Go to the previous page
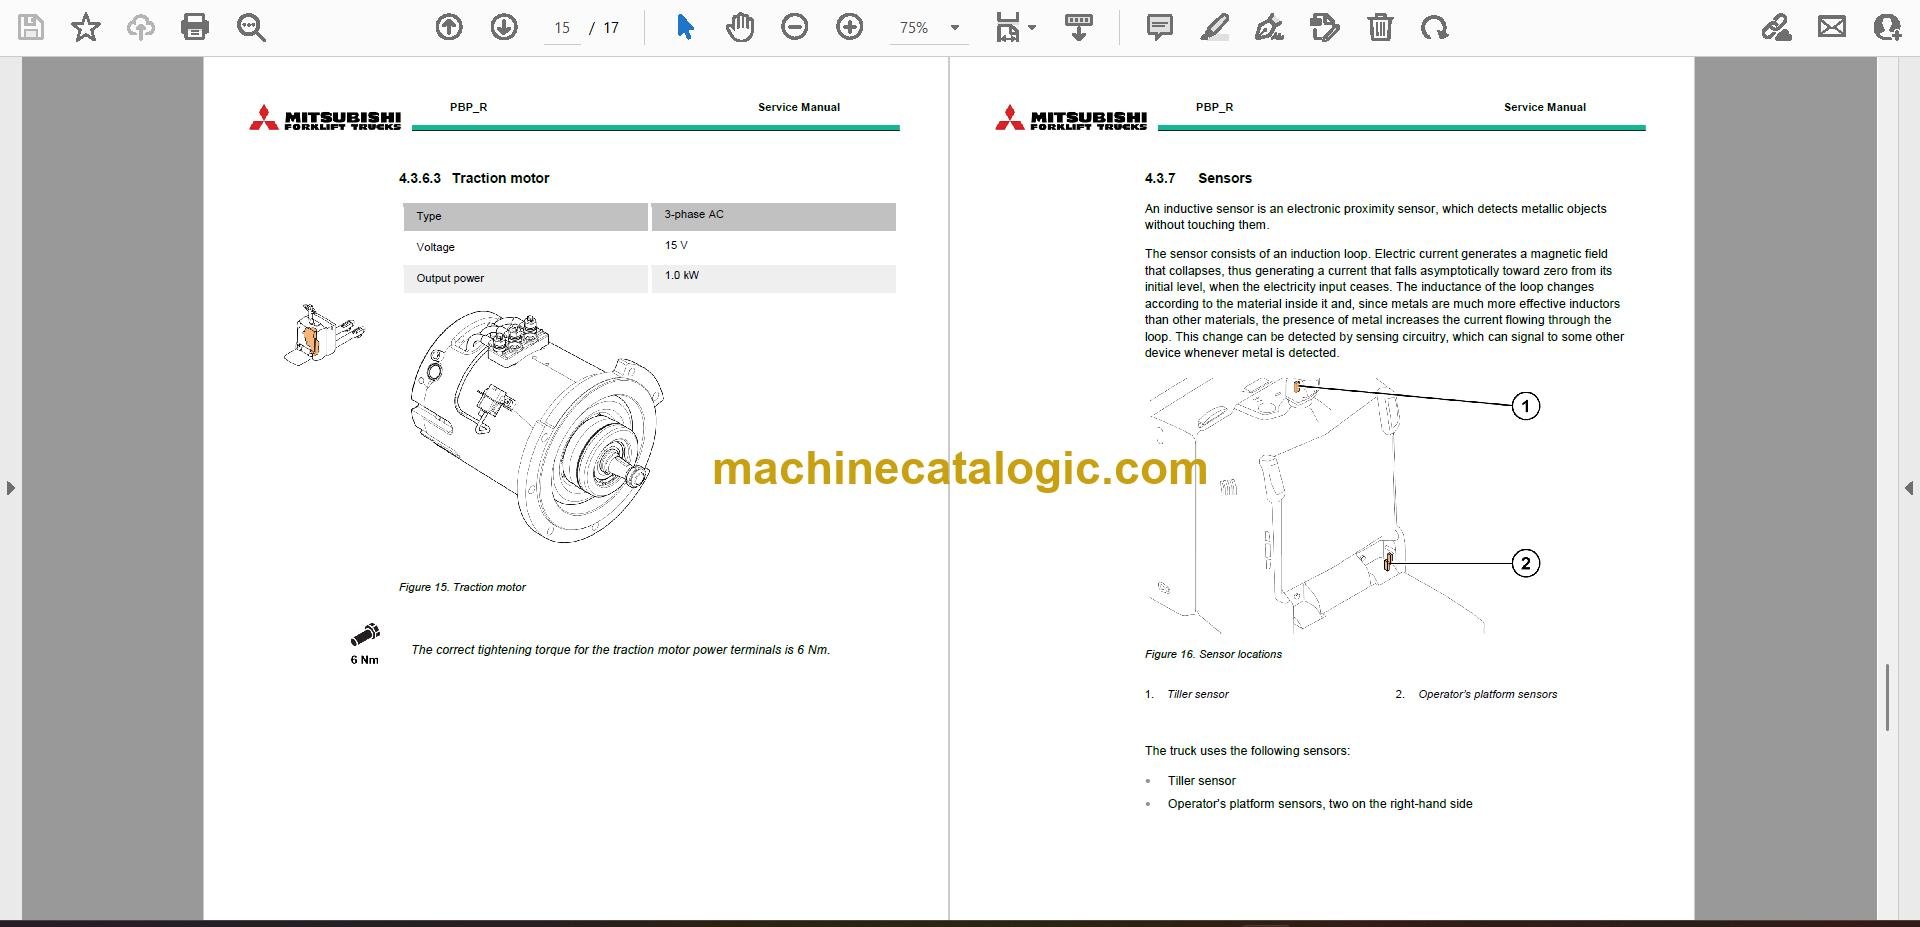 click(449, 27)
